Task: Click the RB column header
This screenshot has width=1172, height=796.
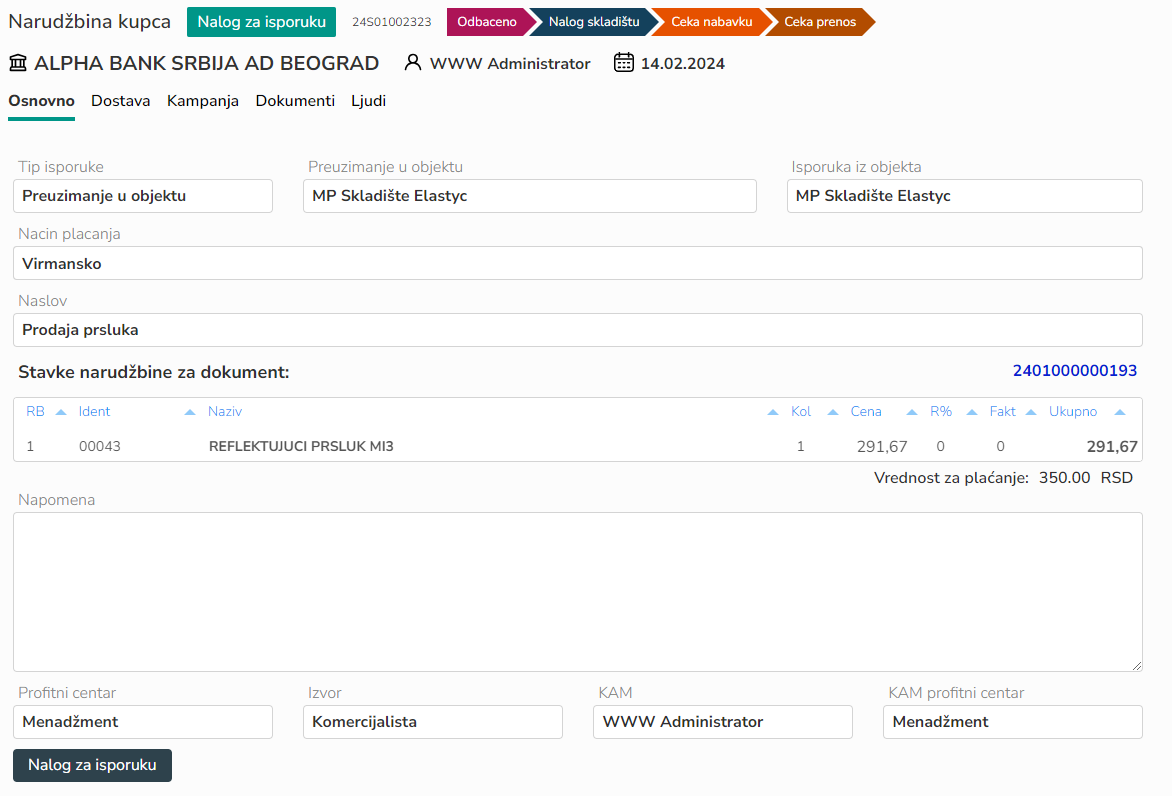Action: pyautogui.click(x=35, y=412)
